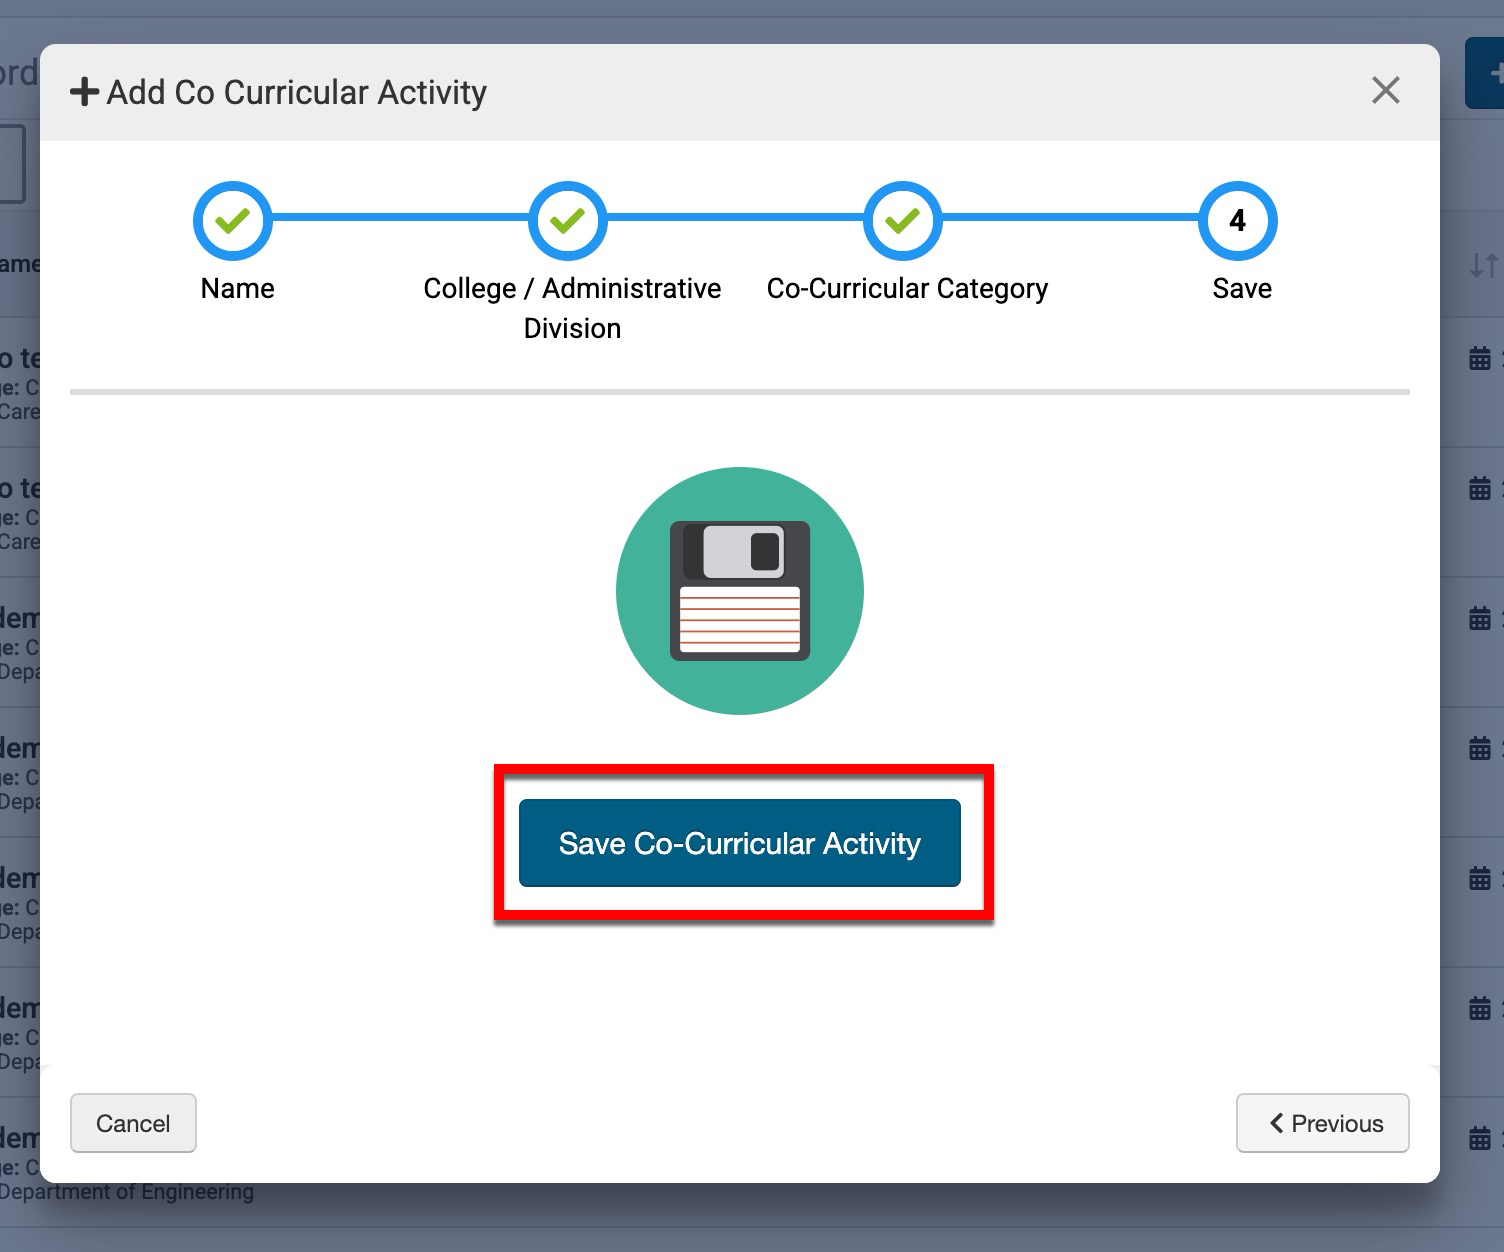Click the plus icon in dialog title
The width and height of the screenshot is (1504, 1252).
84,92
